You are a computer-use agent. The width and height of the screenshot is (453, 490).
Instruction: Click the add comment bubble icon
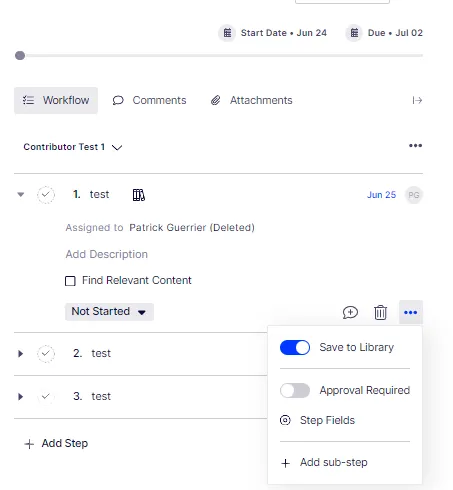point(350,313)
